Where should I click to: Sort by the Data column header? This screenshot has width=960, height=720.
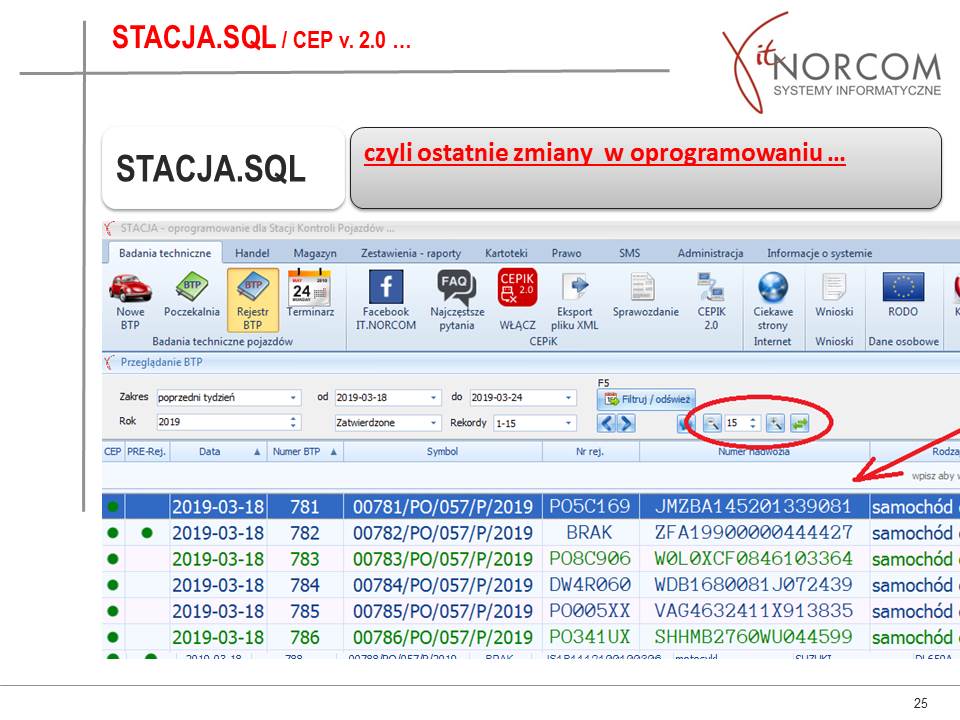tap(219, 452)
